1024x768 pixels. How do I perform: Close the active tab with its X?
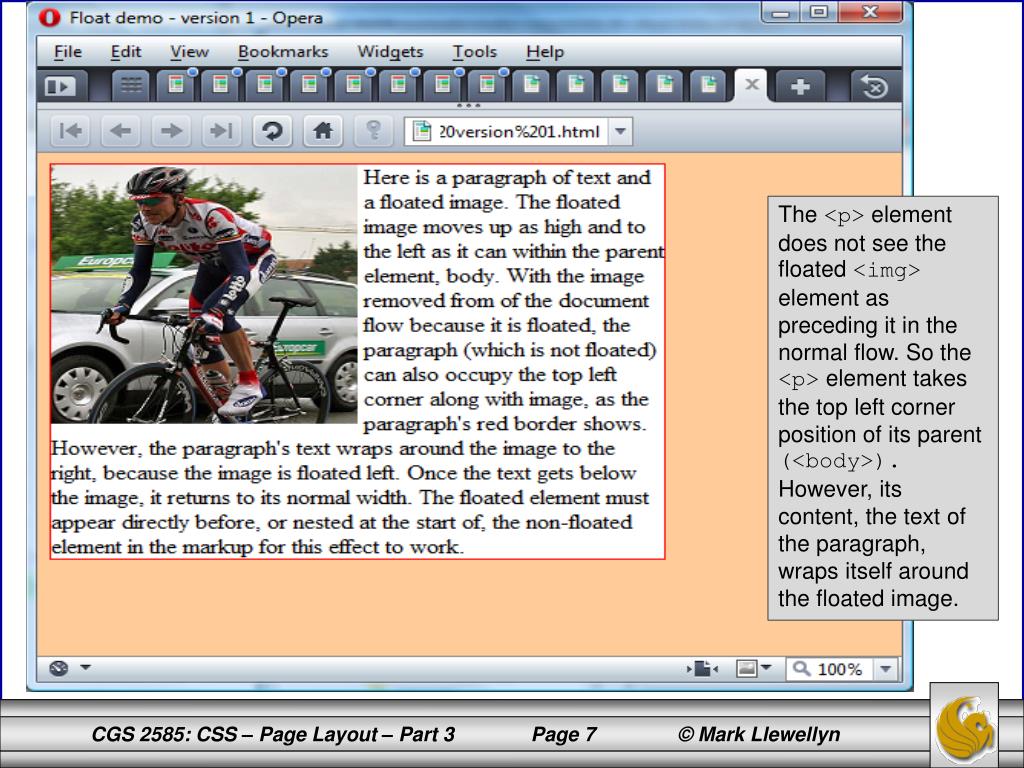tap(752, 84)
